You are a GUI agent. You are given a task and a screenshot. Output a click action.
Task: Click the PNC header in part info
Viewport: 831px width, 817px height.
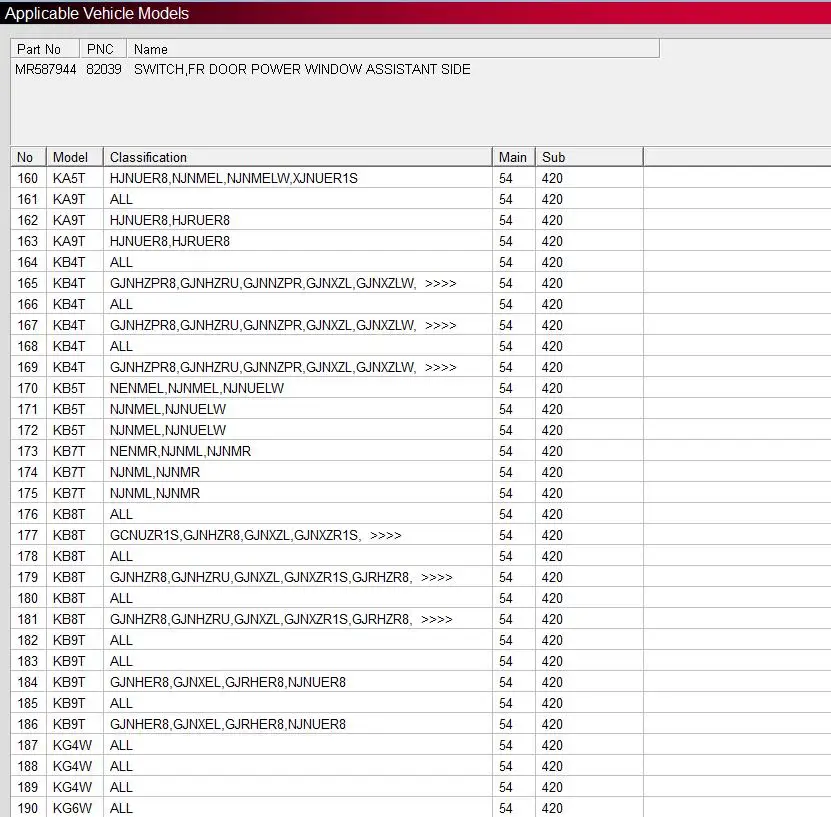(103, 49)
